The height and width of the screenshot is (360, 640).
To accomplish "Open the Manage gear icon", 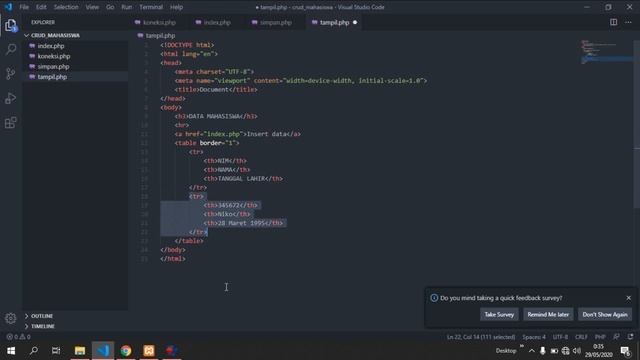I will tap(11, 318).
